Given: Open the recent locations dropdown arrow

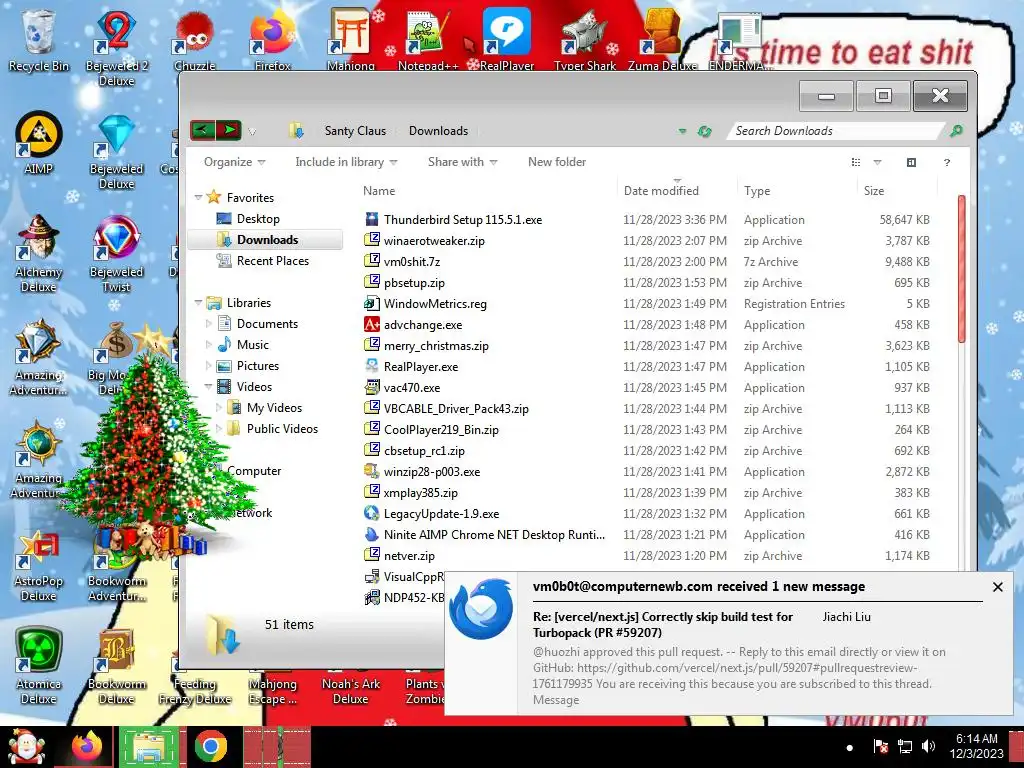Looking at the screenshot, I should click(252, 131).
